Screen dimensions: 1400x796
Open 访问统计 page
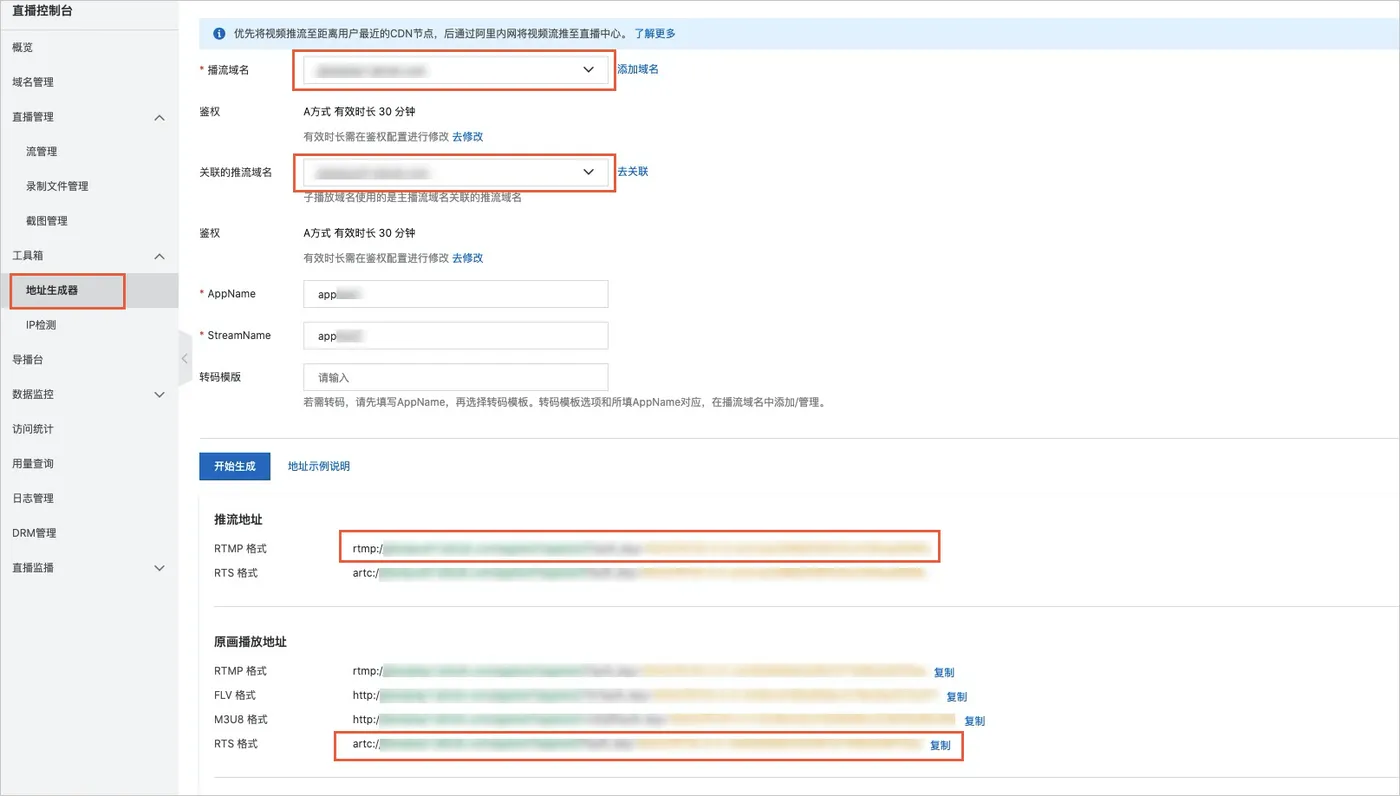[33, 429]
